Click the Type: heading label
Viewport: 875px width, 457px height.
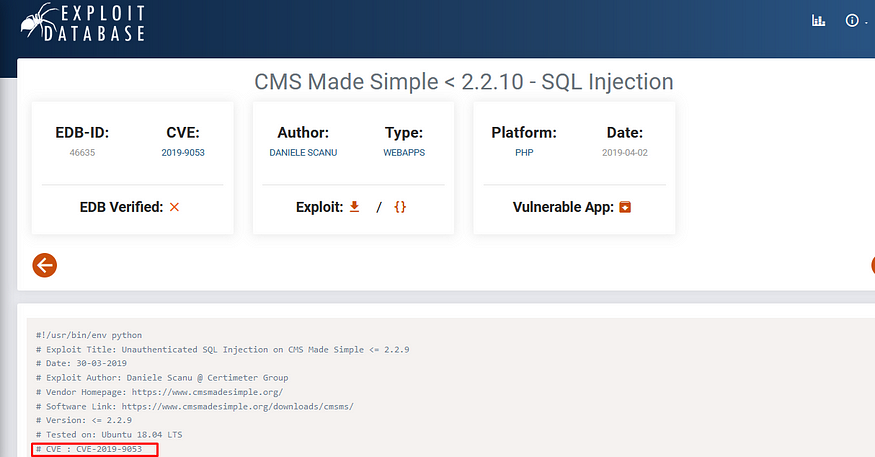[x=404, y=133]
